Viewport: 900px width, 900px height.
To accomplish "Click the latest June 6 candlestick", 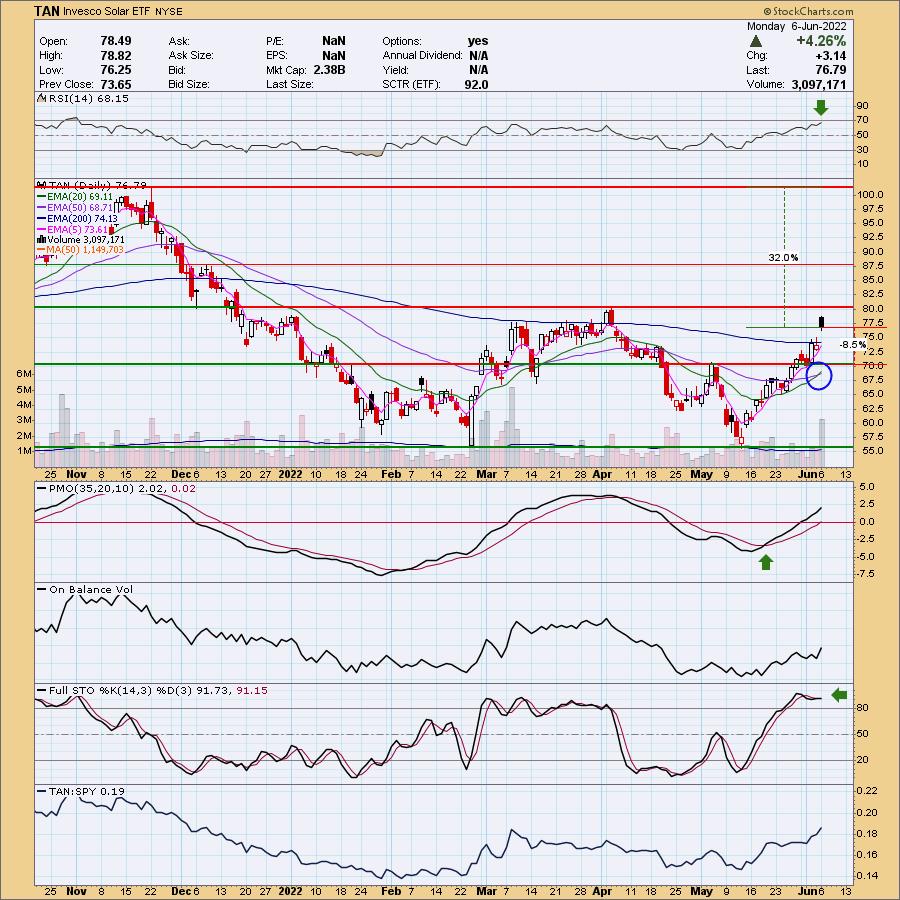I will (x=823, y=323).
